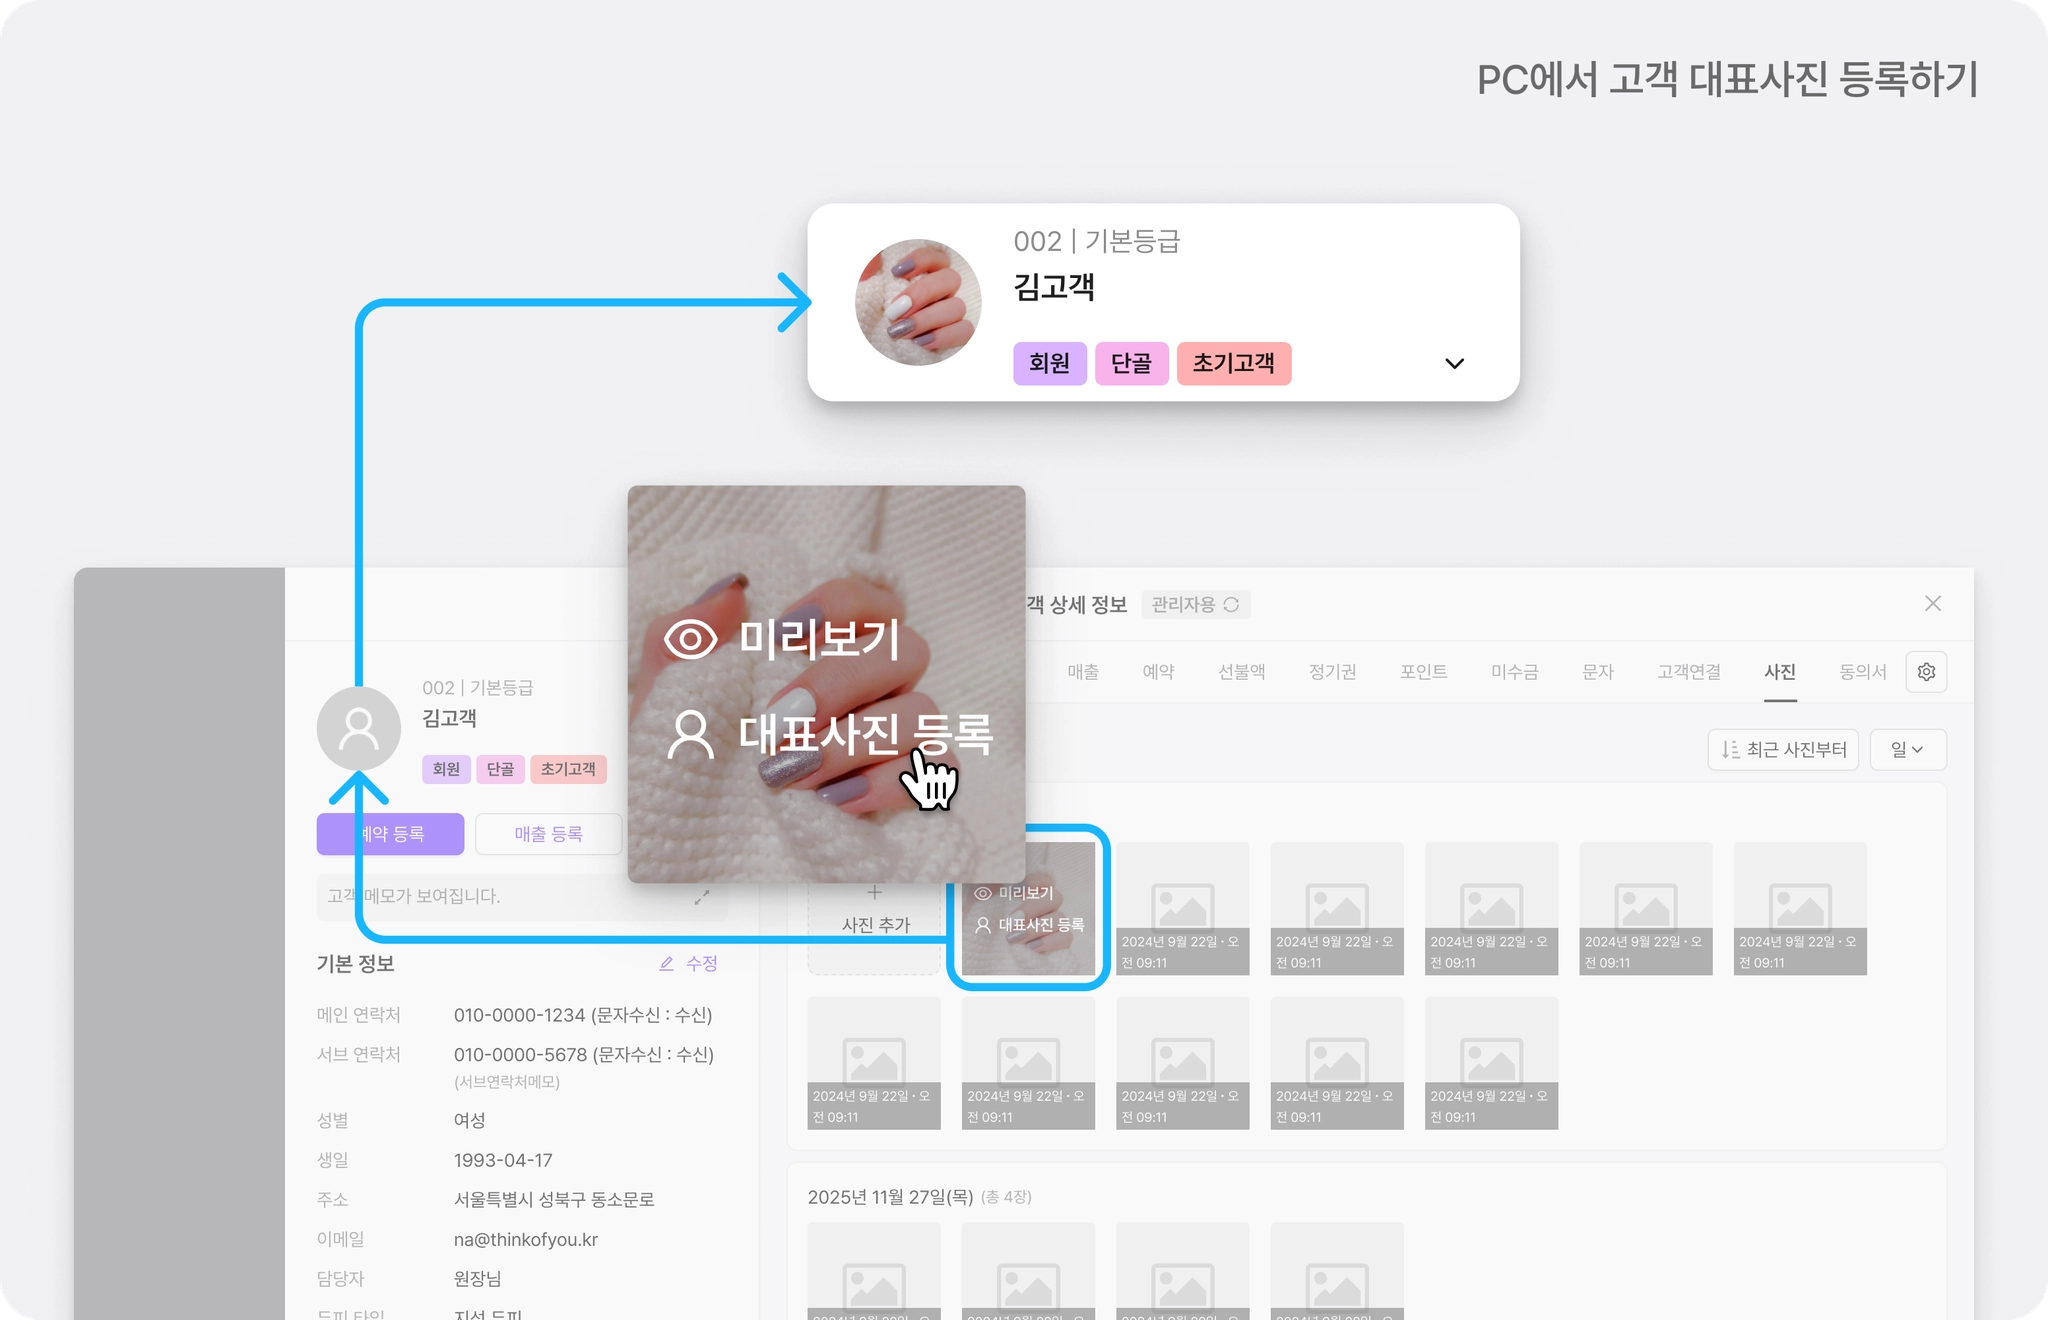This screenshot has height=1320, width=2048.
Task: Click the plus icon for 사진 추가
Action: (x=874, y=892)
